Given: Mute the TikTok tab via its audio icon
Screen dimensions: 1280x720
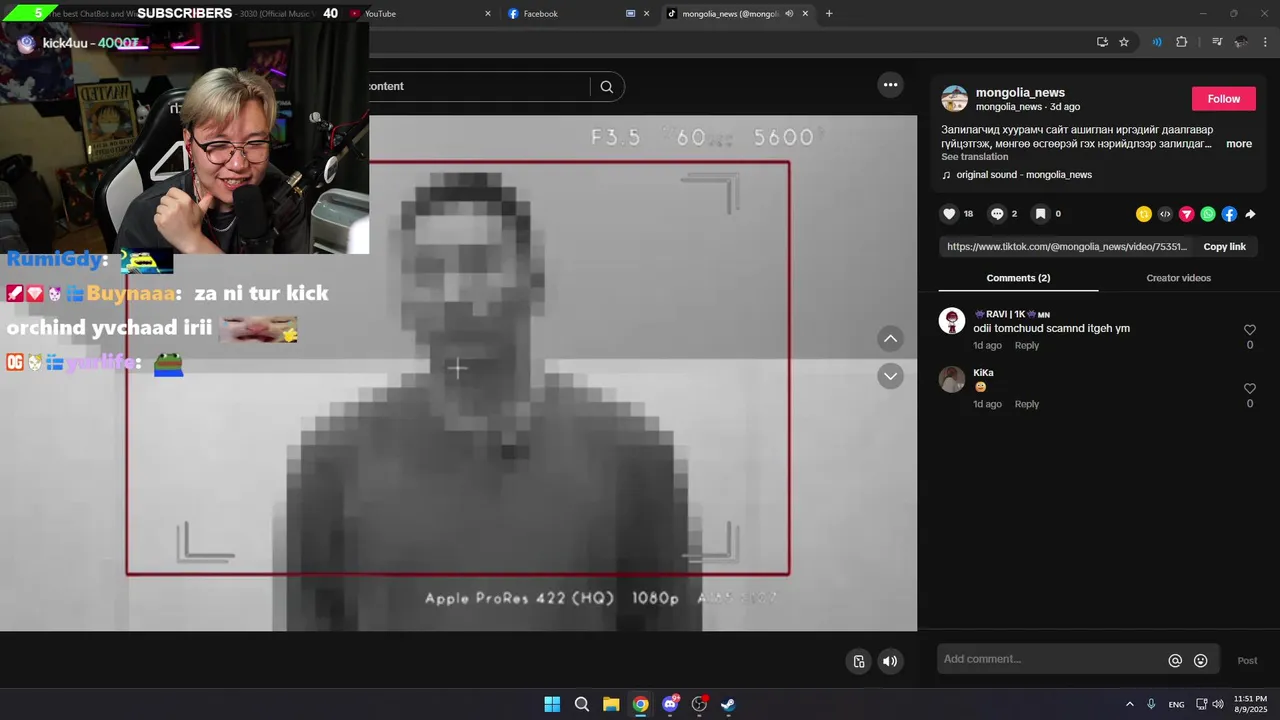Looking at the screenshot, I should coord(789,14).
